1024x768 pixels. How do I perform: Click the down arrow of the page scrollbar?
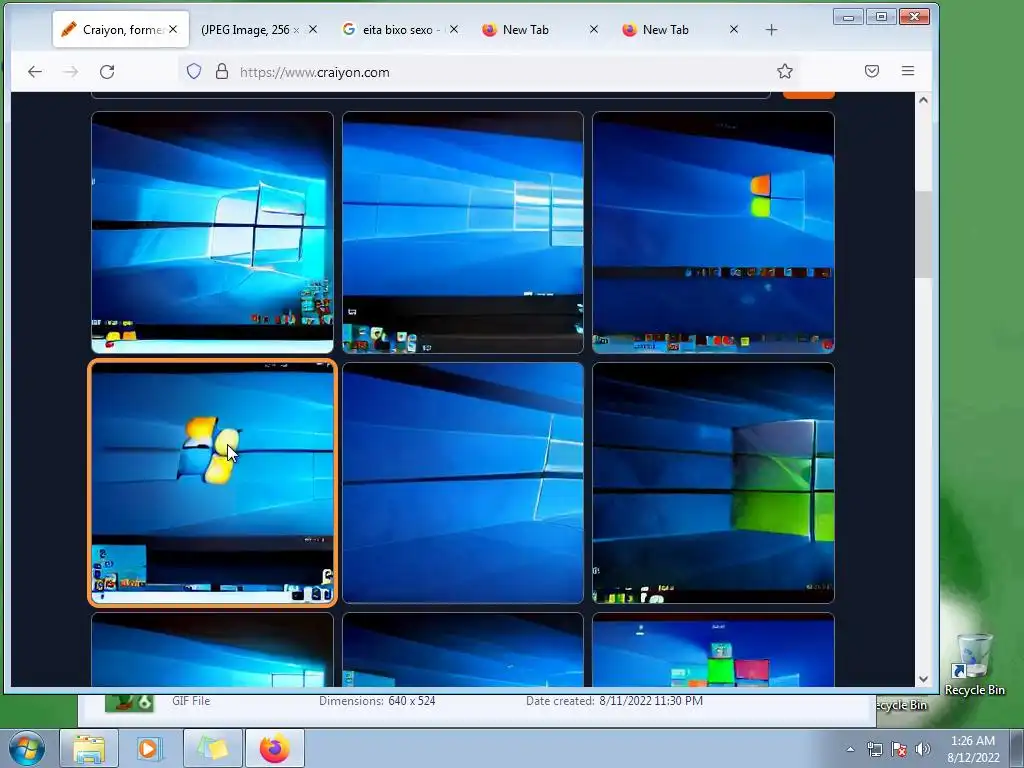[x=923, y=679]
